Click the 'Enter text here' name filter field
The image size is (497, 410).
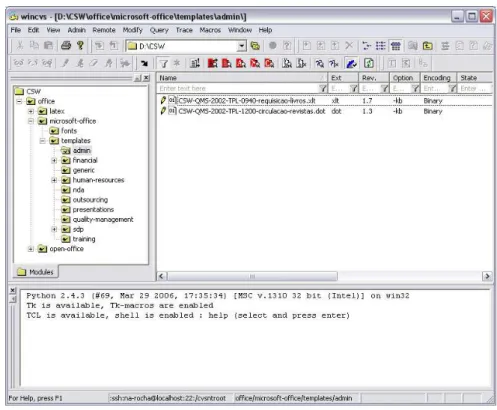tap(238, 88)
